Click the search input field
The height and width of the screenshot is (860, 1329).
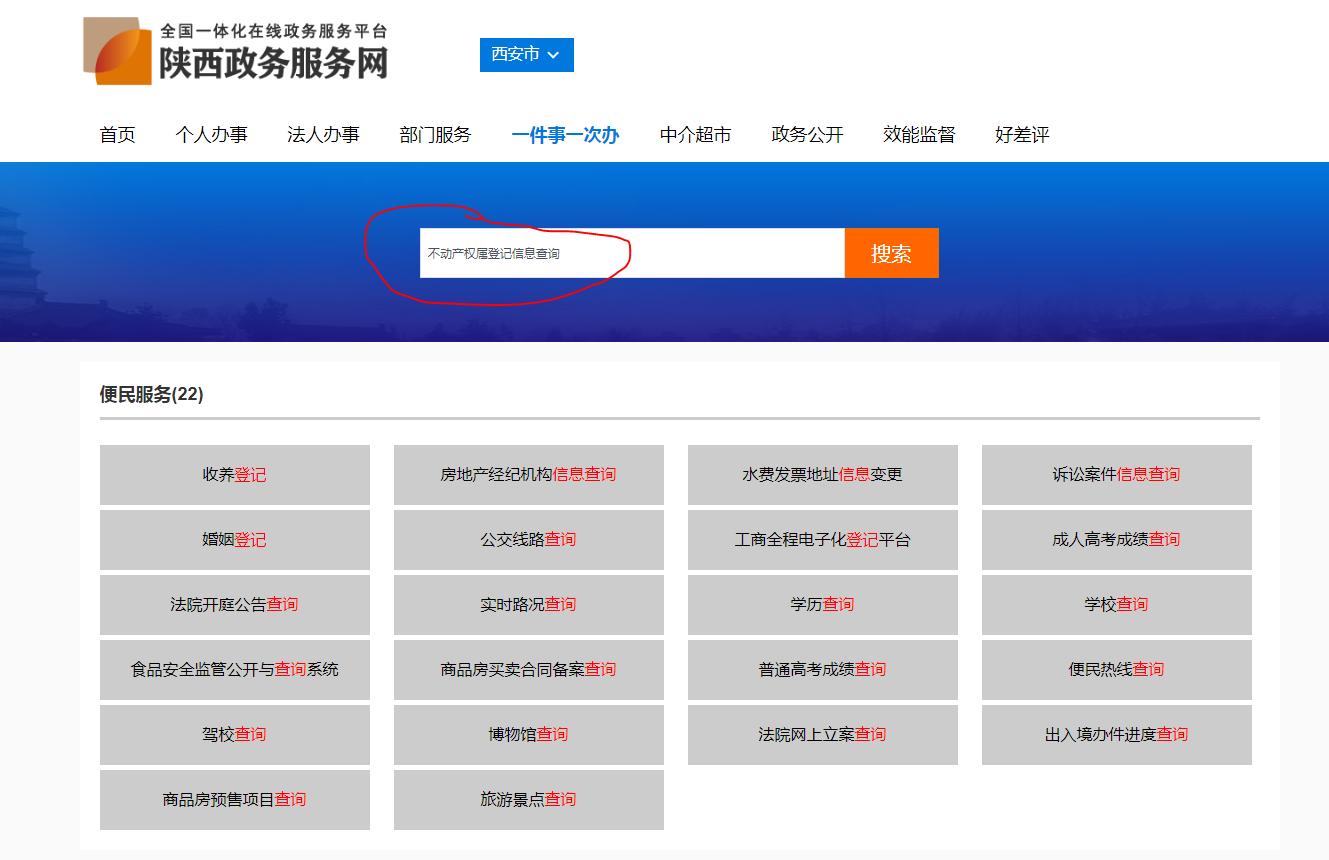630,253
